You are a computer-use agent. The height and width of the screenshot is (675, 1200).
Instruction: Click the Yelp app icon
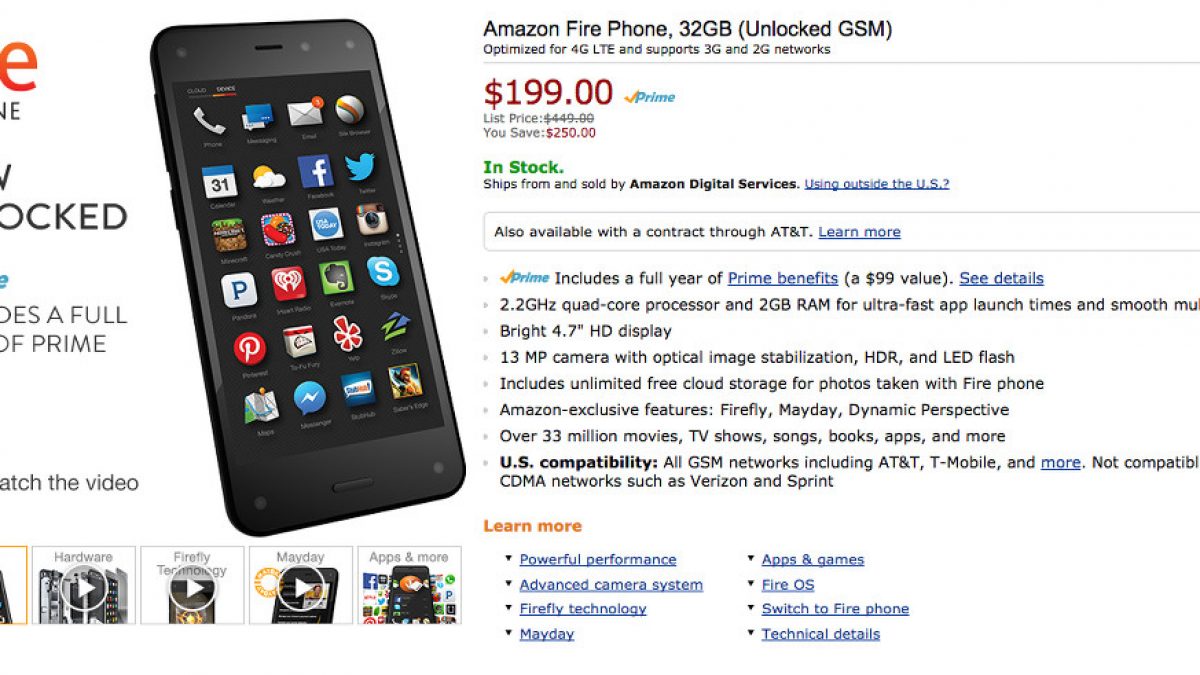[x=348, y=334]
